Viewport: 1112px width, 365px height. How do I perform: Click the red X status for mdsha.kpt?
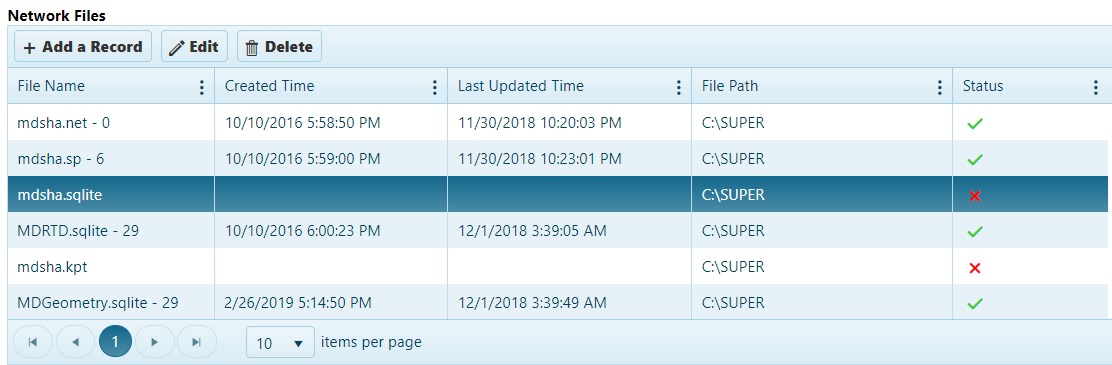(x=974, y=268)
